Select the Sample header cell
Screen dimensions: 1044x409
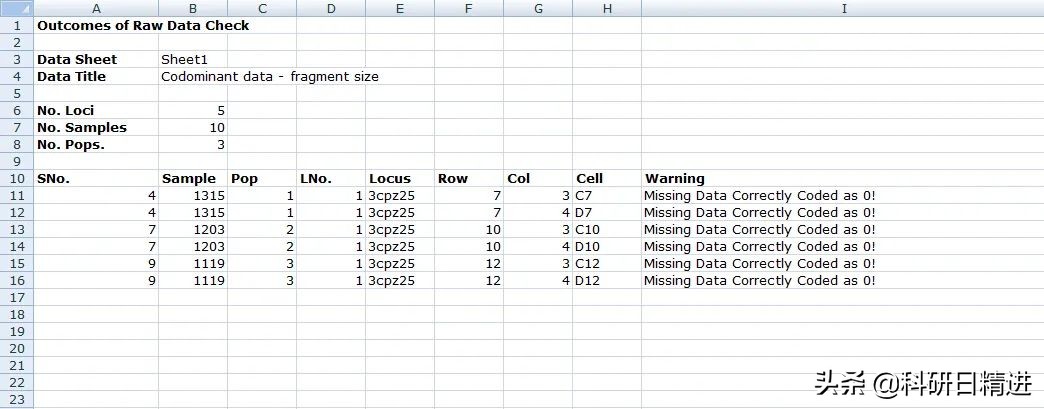[193, 179]
